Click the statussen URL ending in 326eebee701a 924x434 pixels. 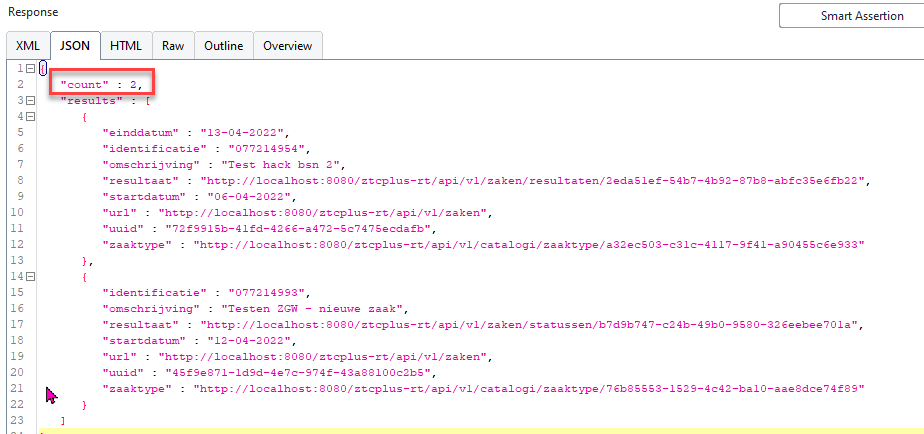click(530, 324)
